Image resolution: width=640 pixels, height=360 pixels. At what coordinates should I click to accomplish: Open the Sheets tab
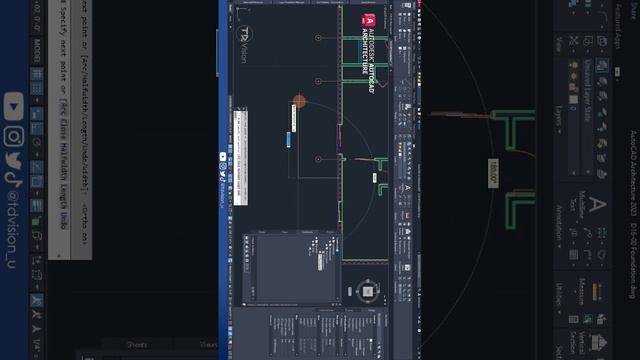(x=137, y=344)
